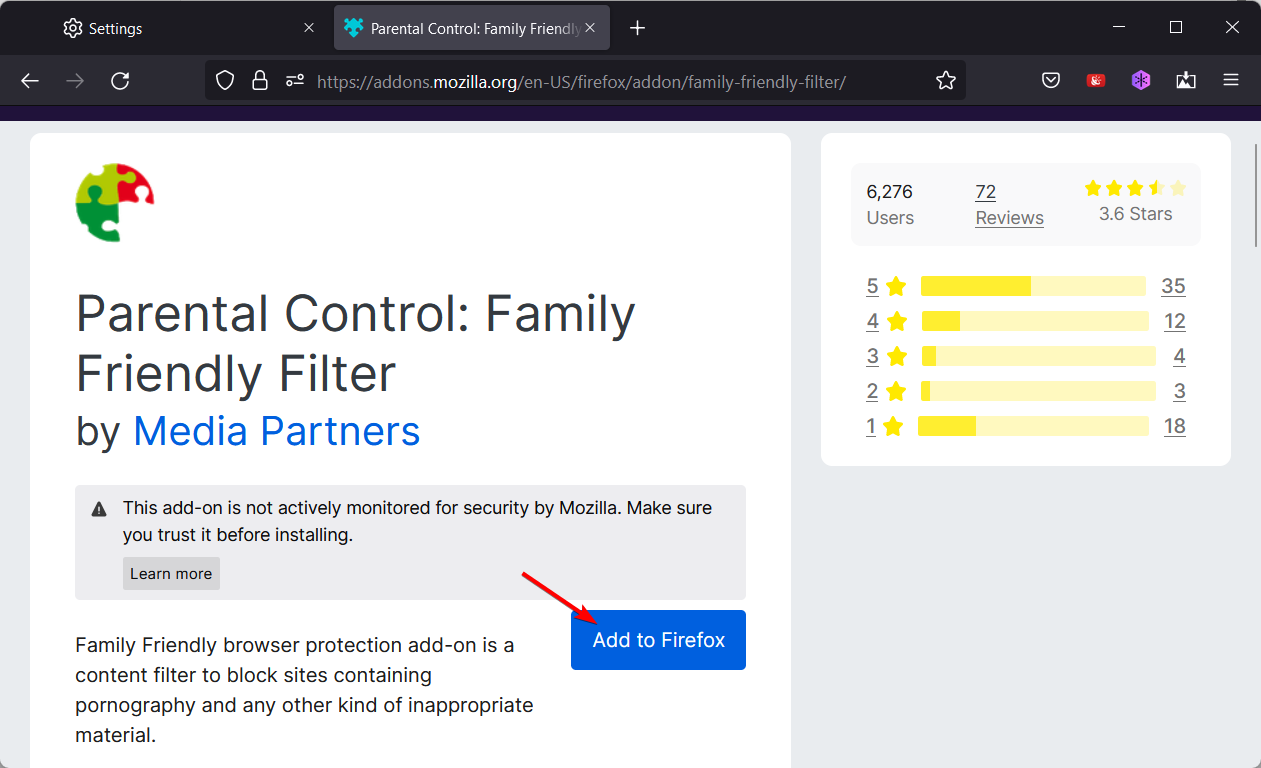
Task: Open the 12 four-star reviews count
Action: (x=1175, y=321)
